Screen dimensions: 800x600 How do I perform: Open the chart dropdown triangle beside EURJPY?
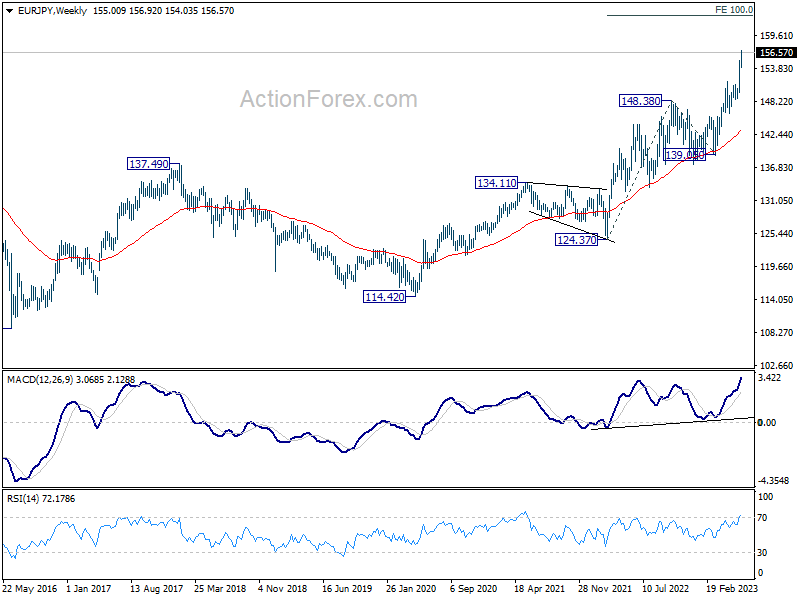pyautogui.click(x=9, y=11)
